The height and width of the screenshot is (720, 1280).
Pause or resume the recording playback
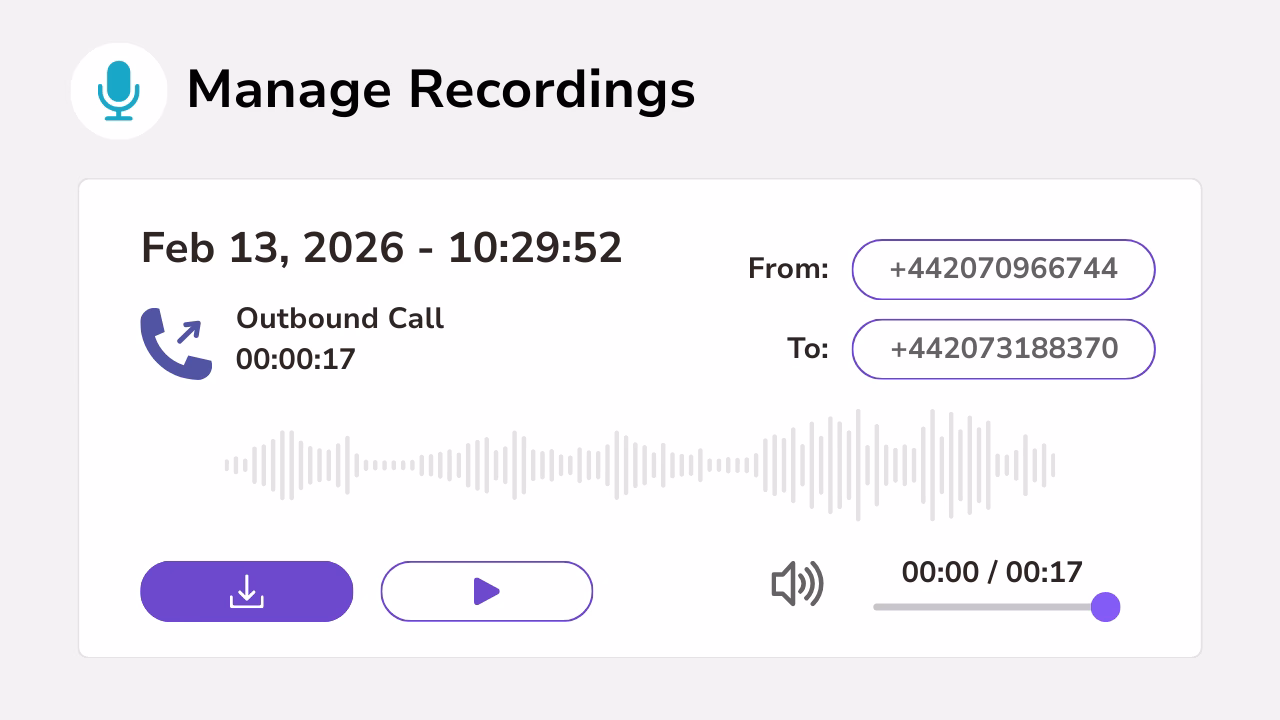(487, 591)
